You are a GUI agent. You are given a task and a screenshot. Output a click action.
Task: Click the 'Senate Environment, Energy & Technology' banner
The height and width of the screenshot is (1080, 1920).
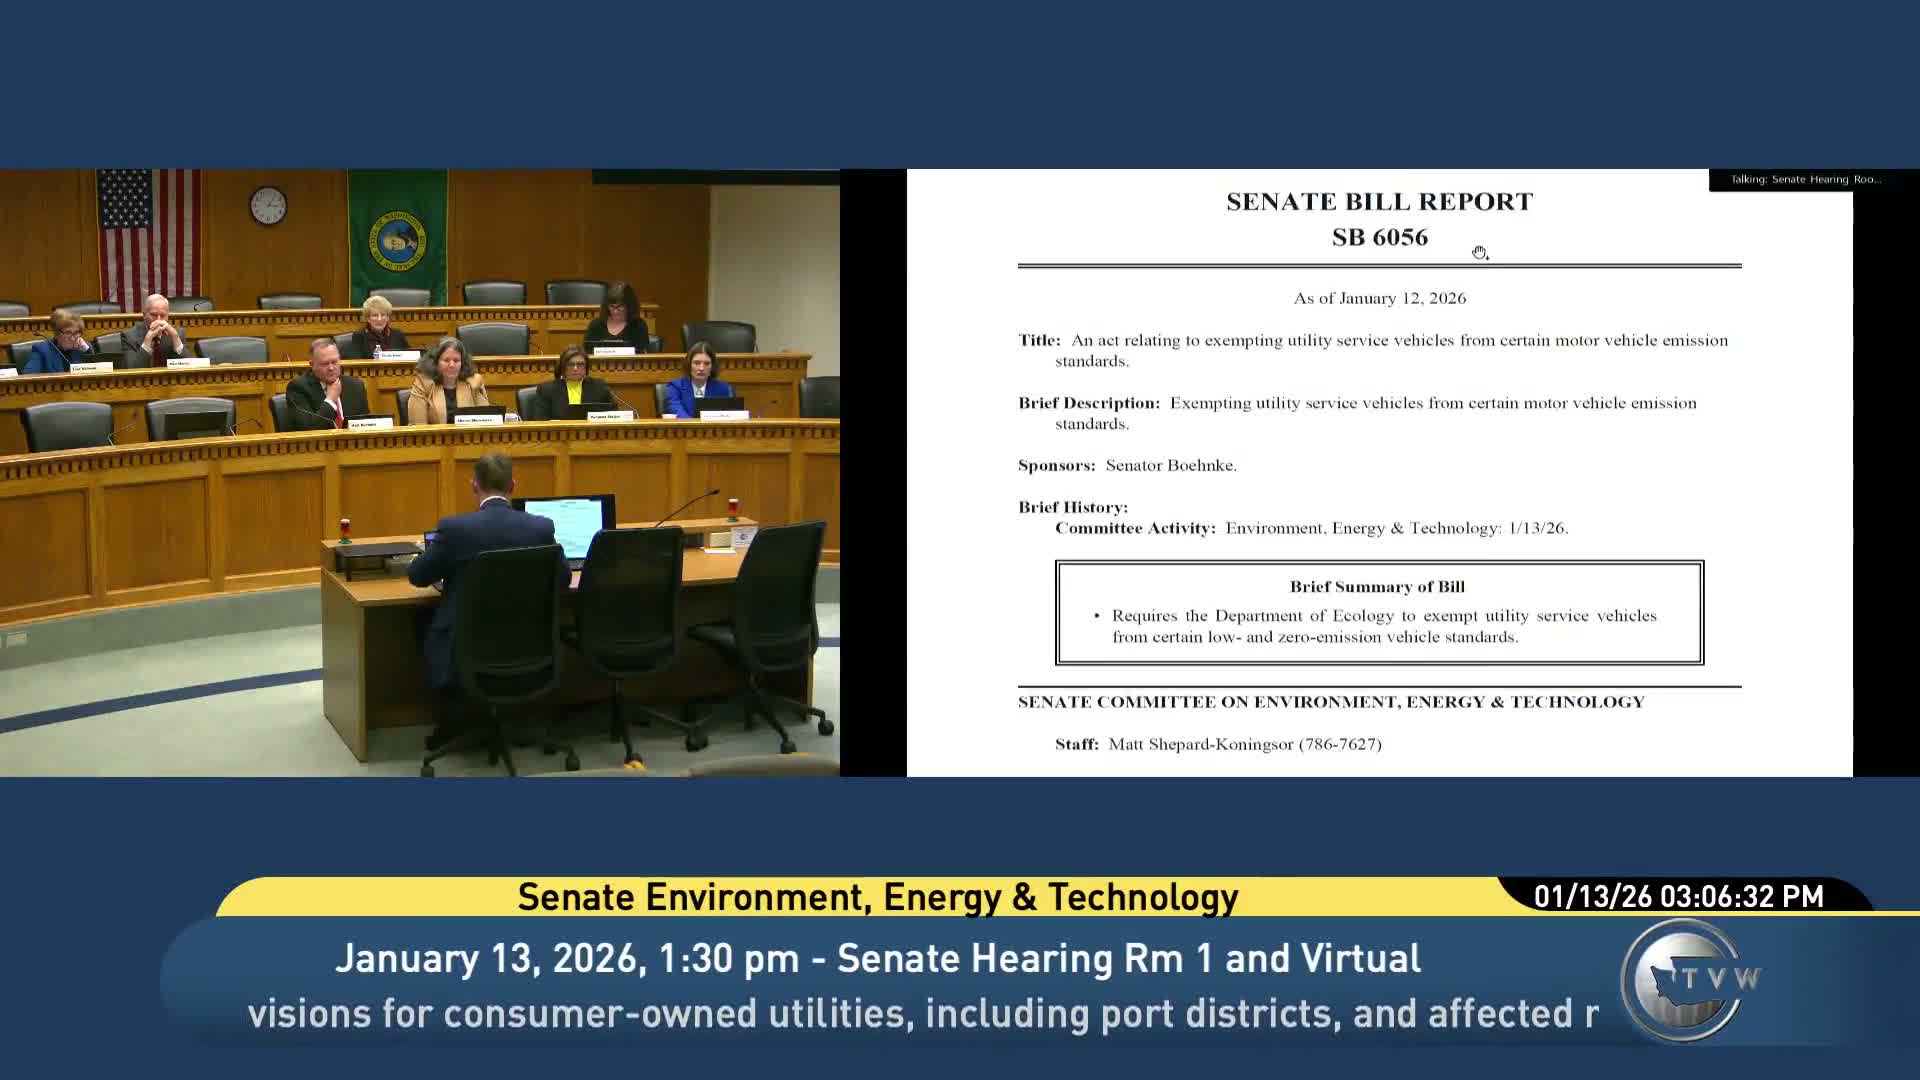point(877,897)
